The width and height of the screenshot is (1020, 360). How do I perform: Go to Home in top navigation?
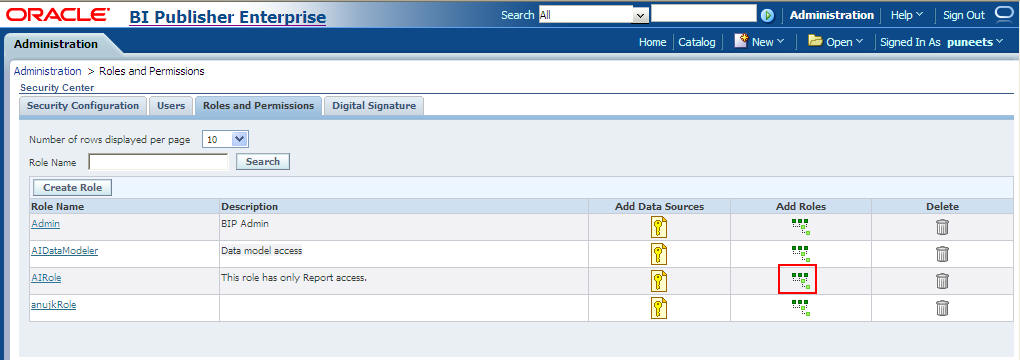(x=652, y=42)
